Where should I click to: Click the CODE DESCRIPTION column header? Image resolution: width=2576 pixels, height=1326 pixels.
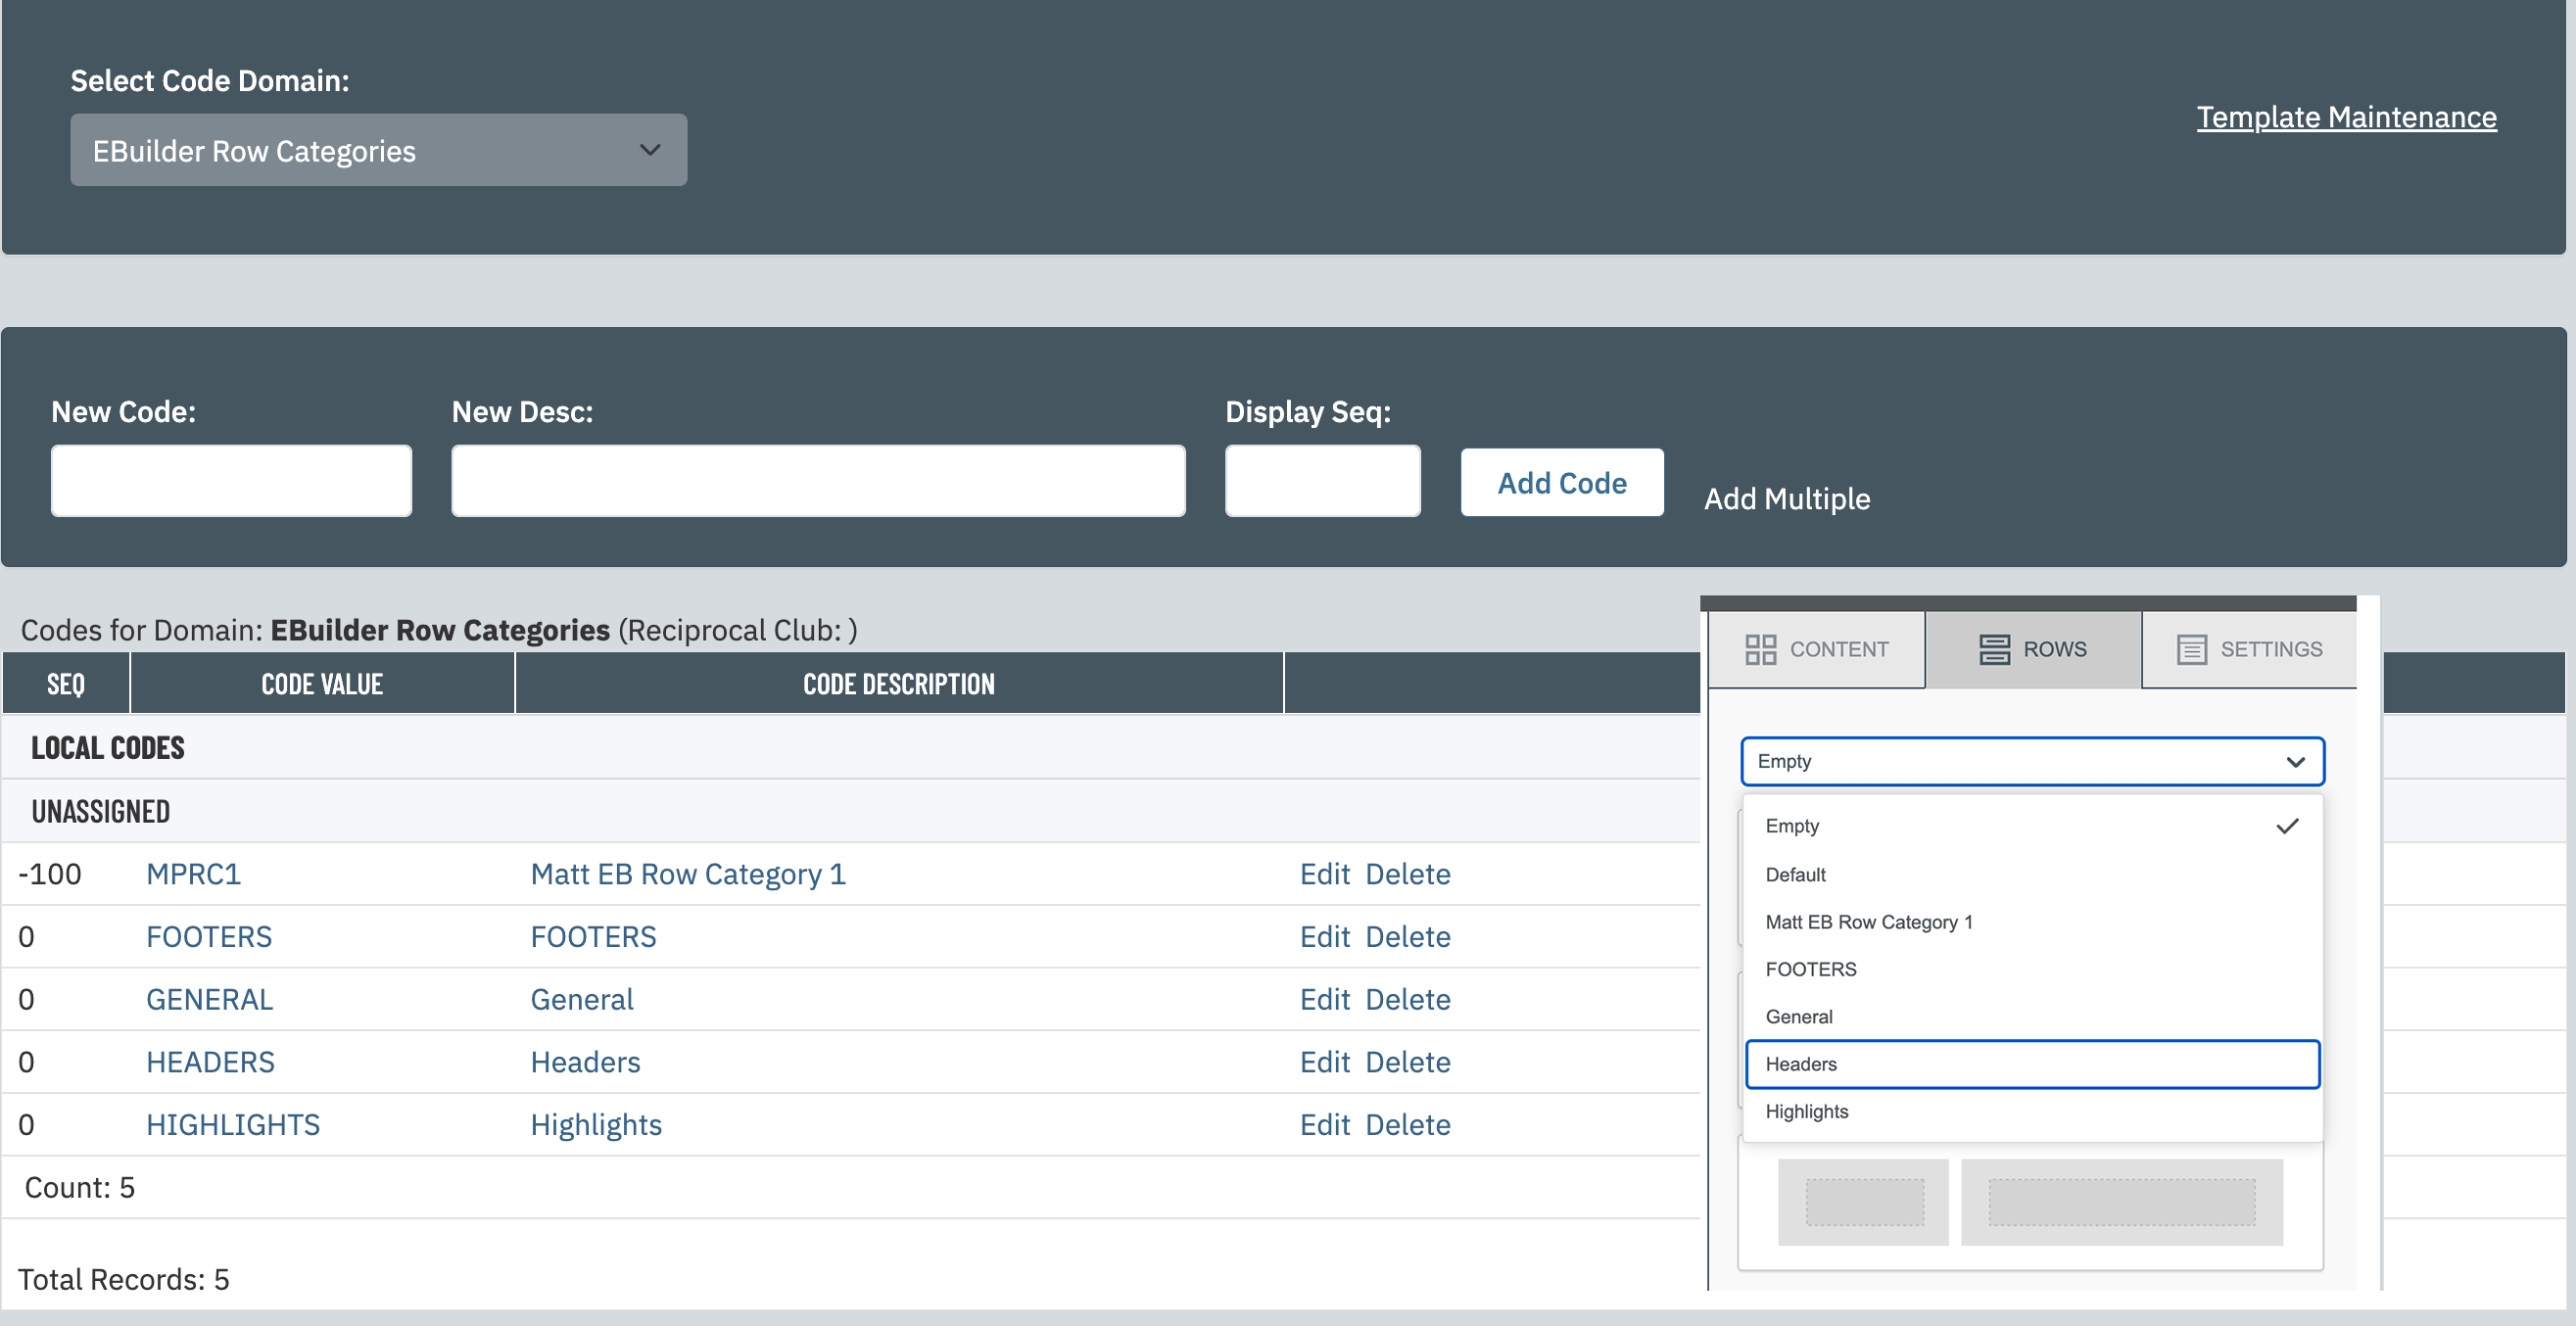(x=899, y=684)
